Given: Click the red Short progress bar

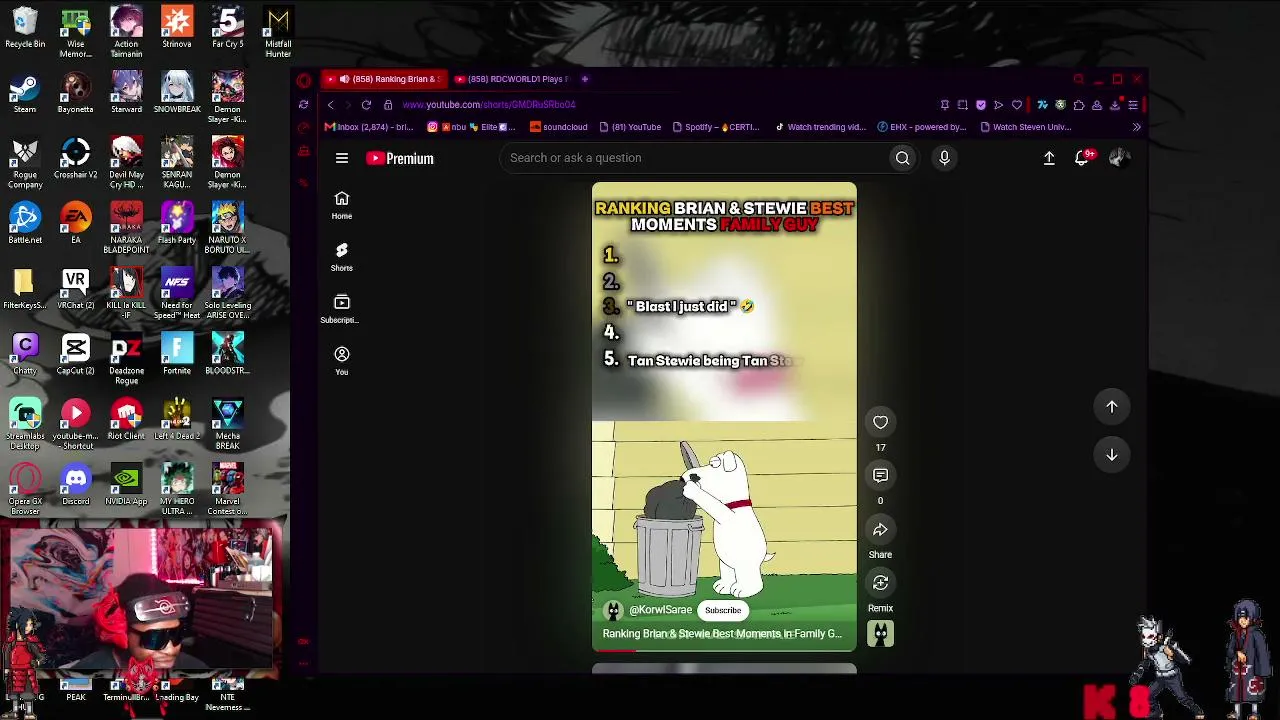Looking at the screenshot, I should point(724,651).
